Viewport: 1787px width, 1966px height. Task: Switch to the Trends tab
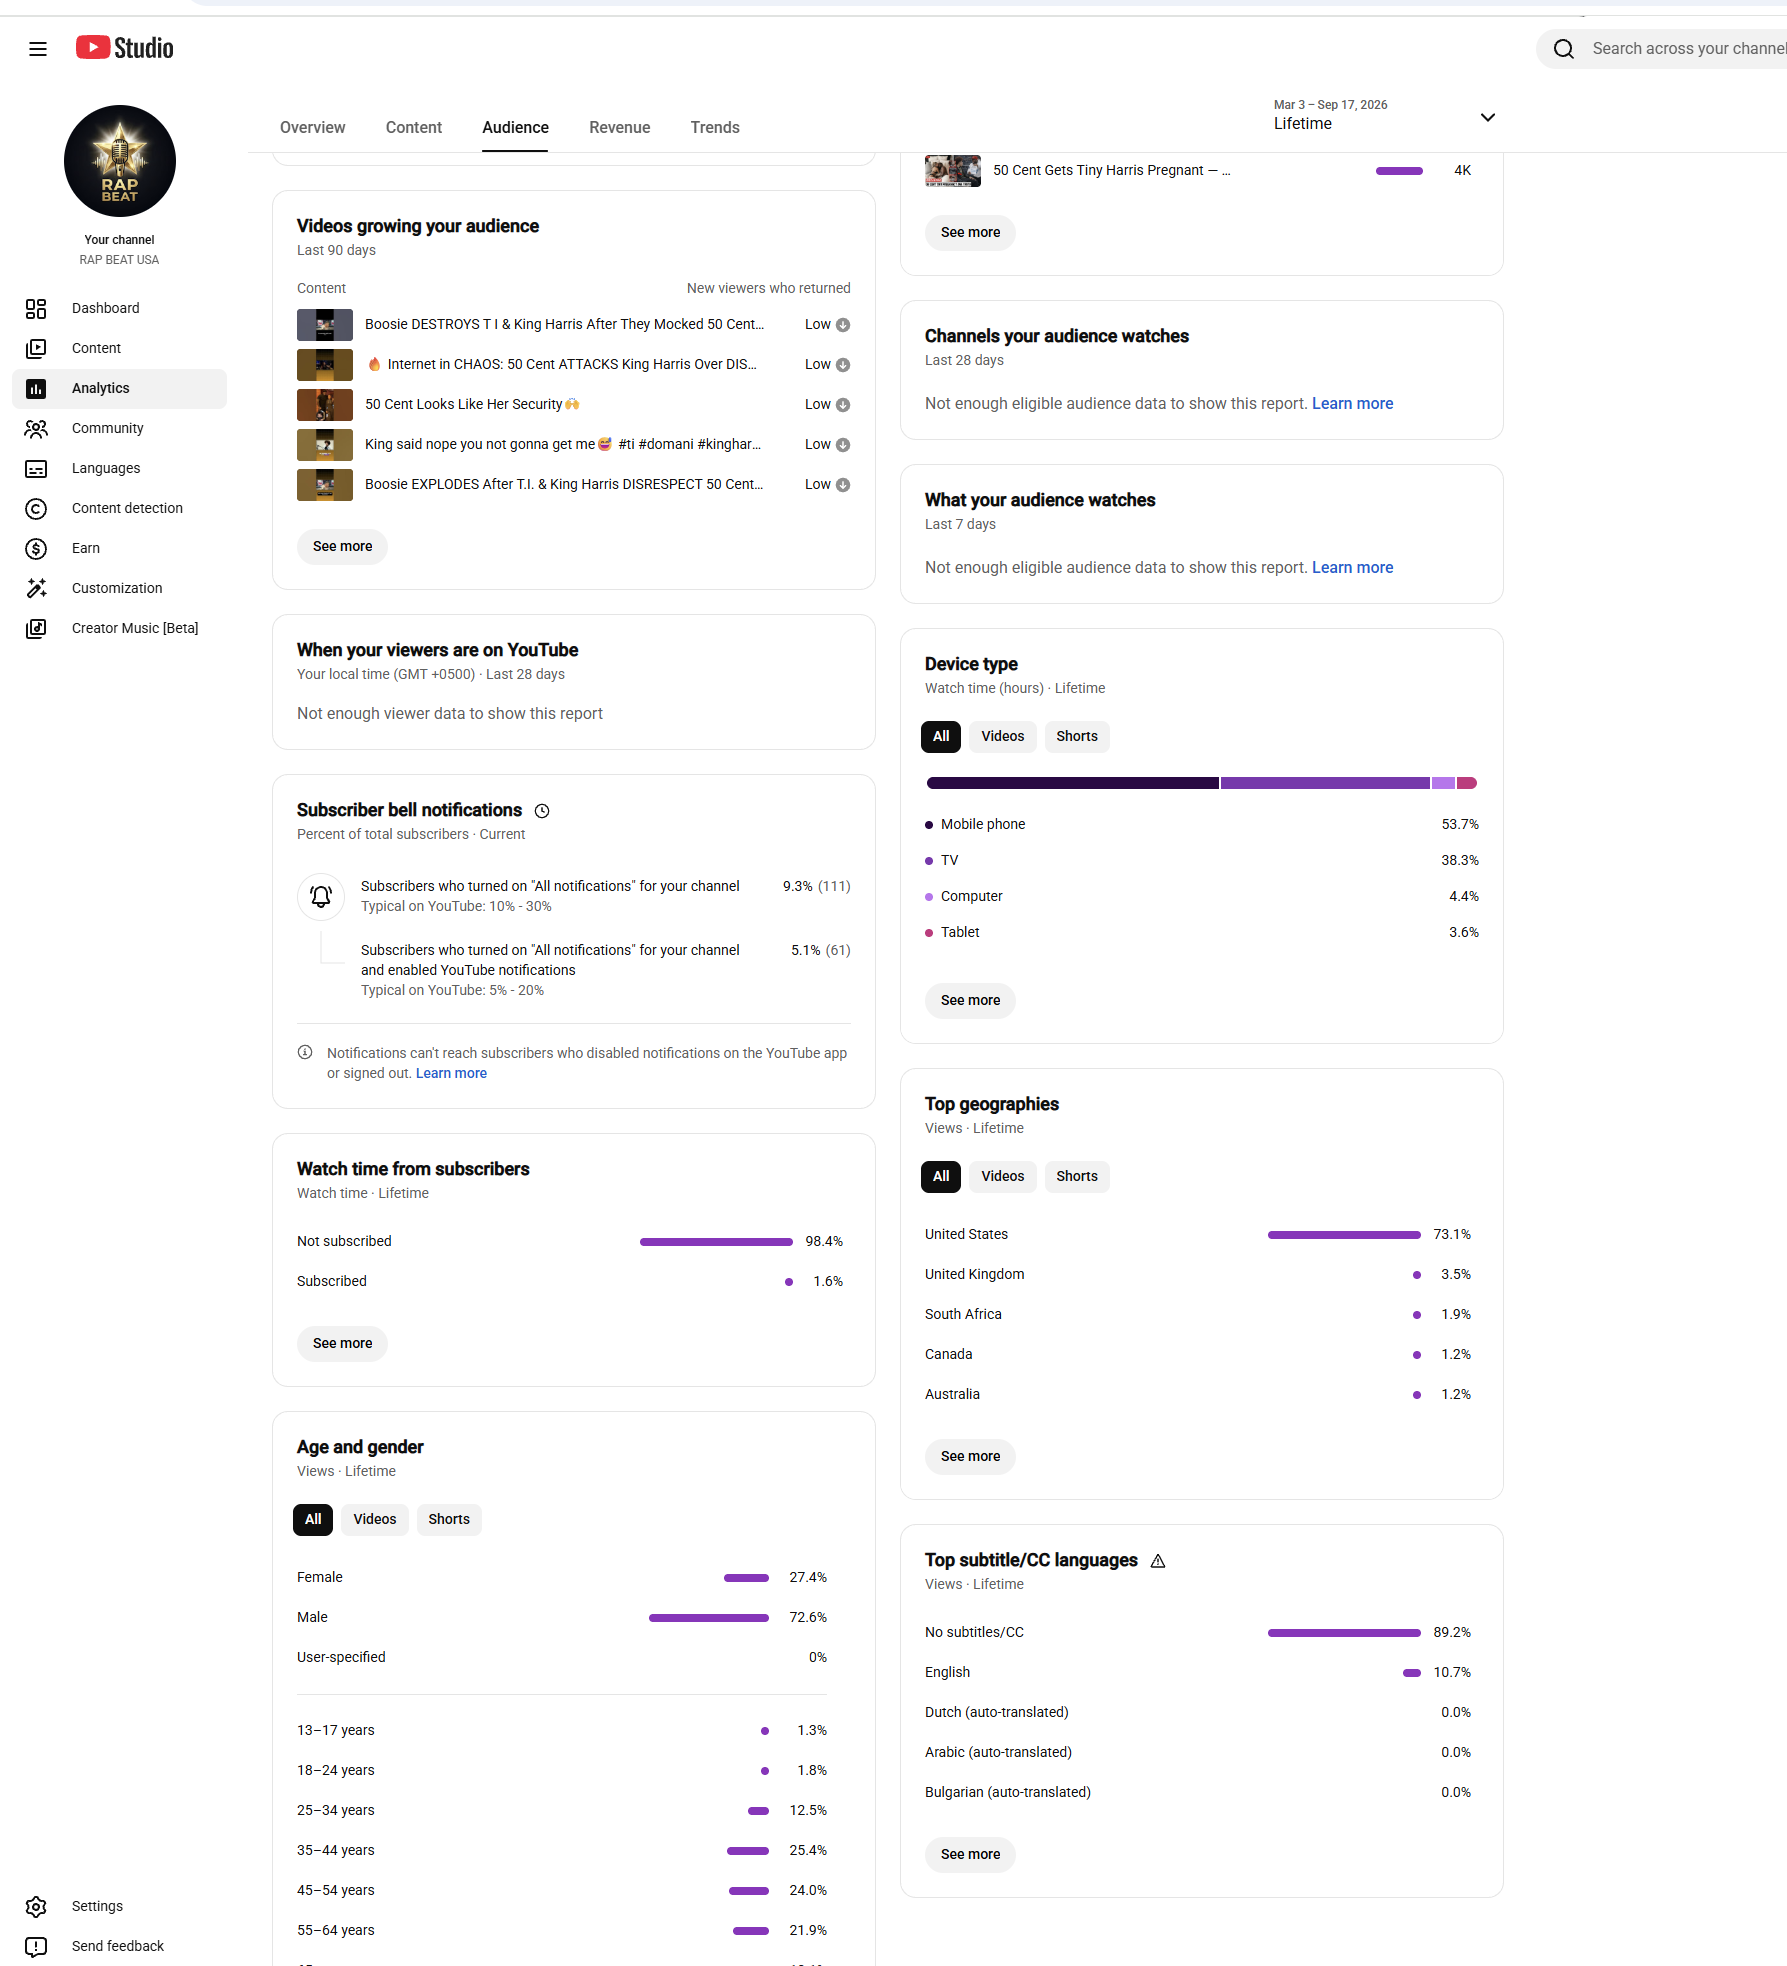(715, 128)
